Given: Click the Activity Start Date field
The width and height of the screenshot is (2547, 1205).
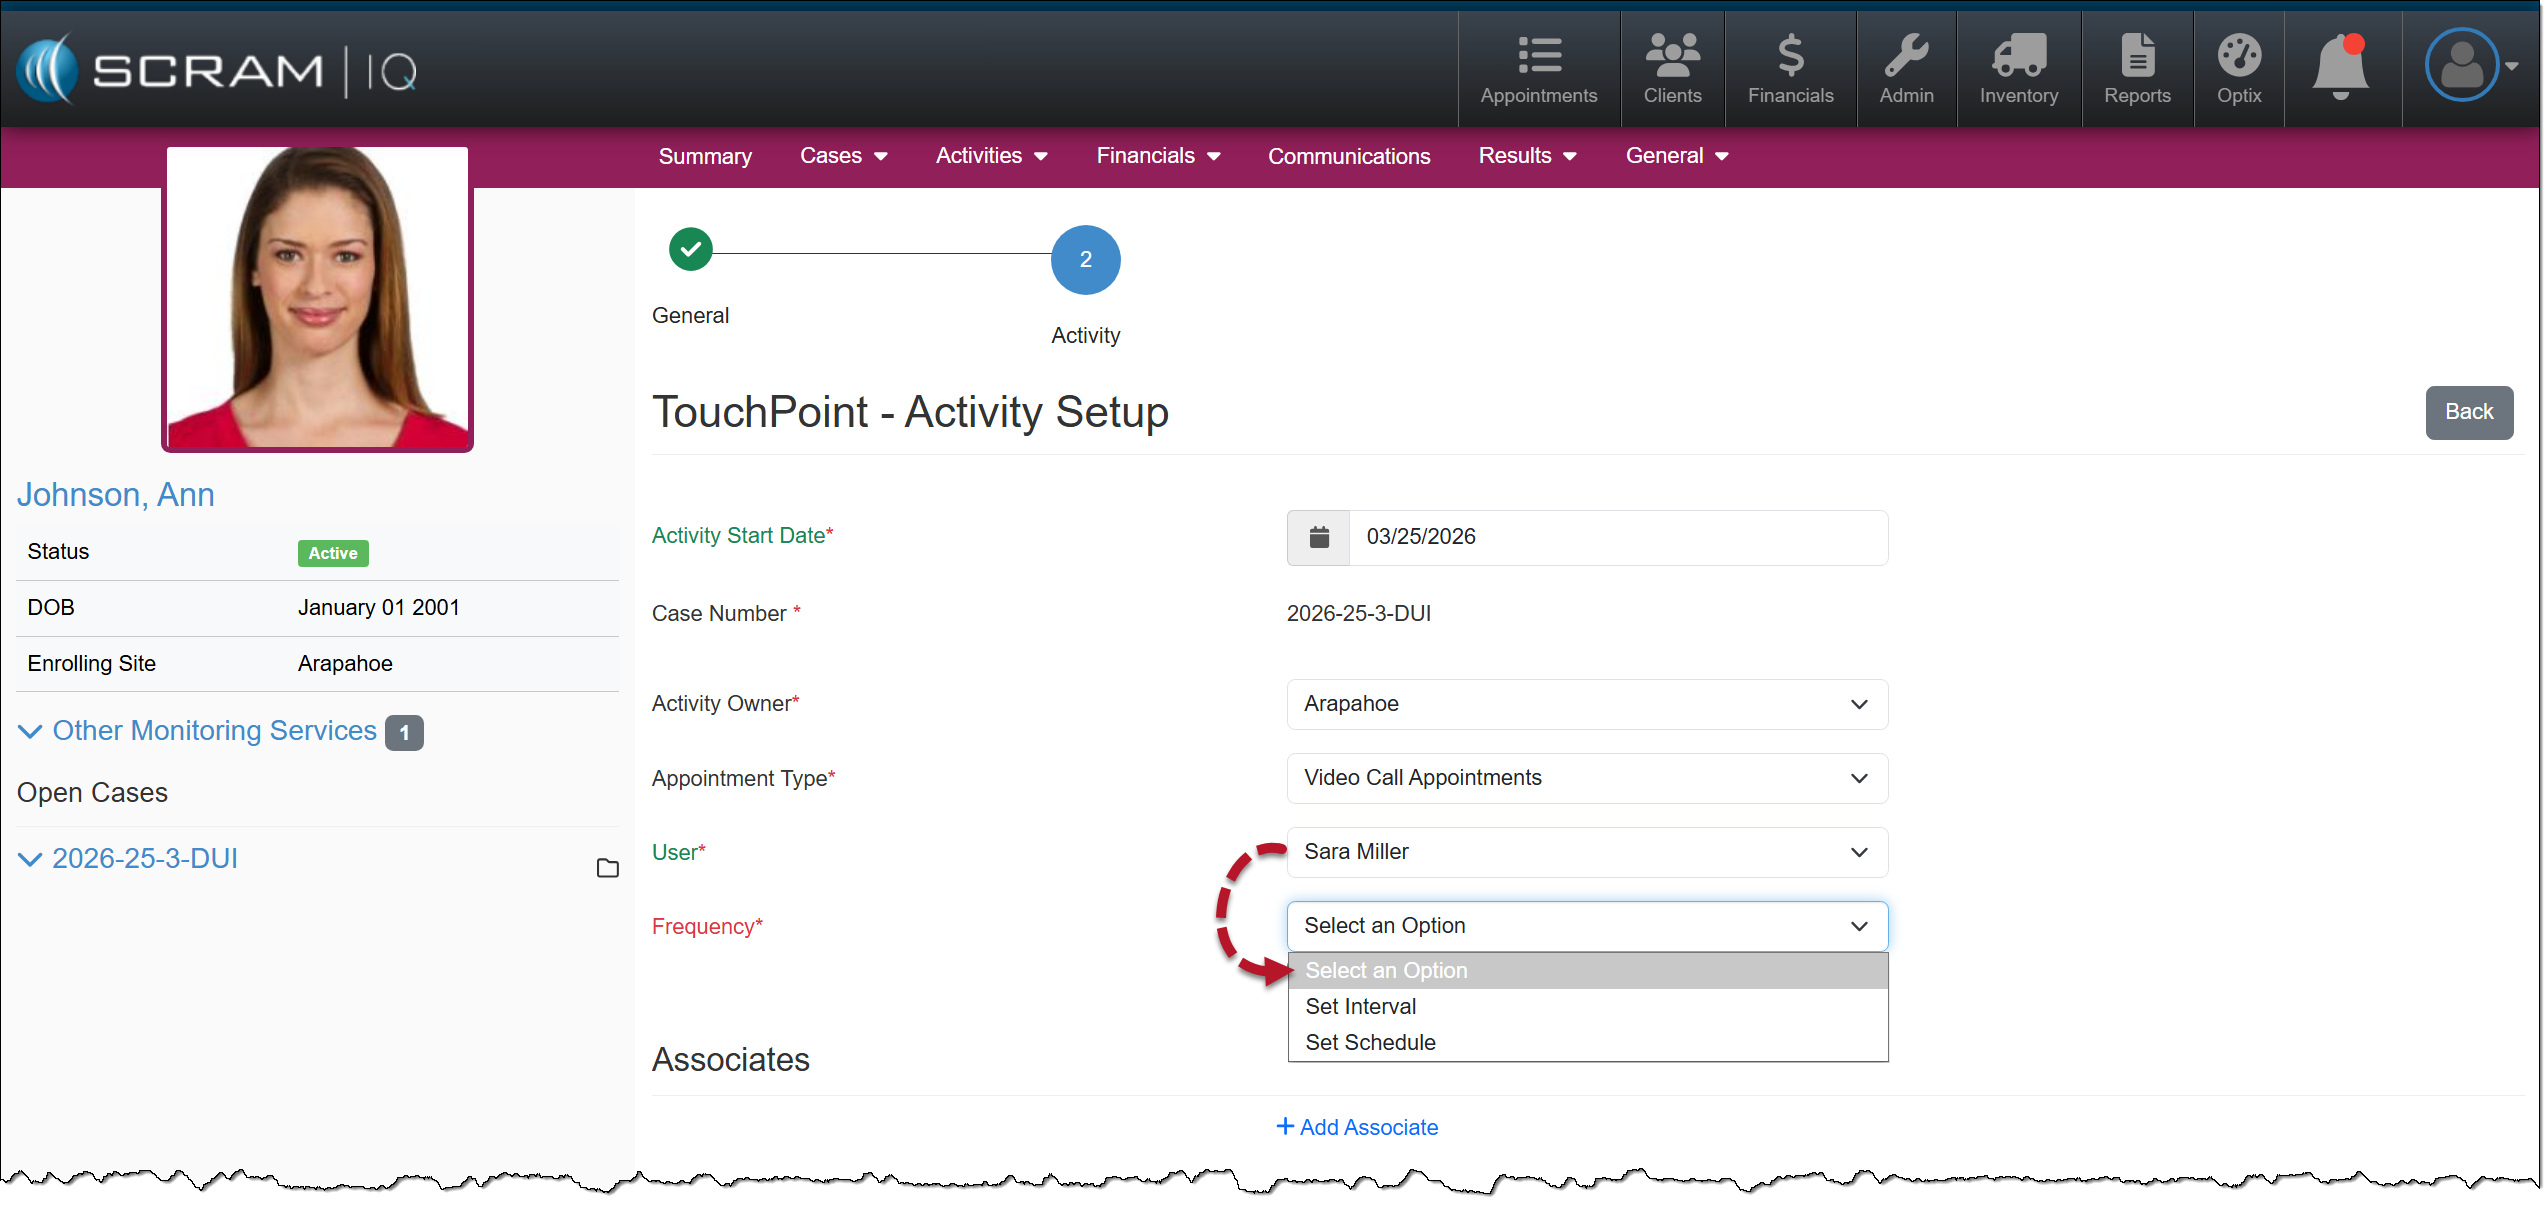Looking at the screenshot, I should click(x=1616, y=537).
